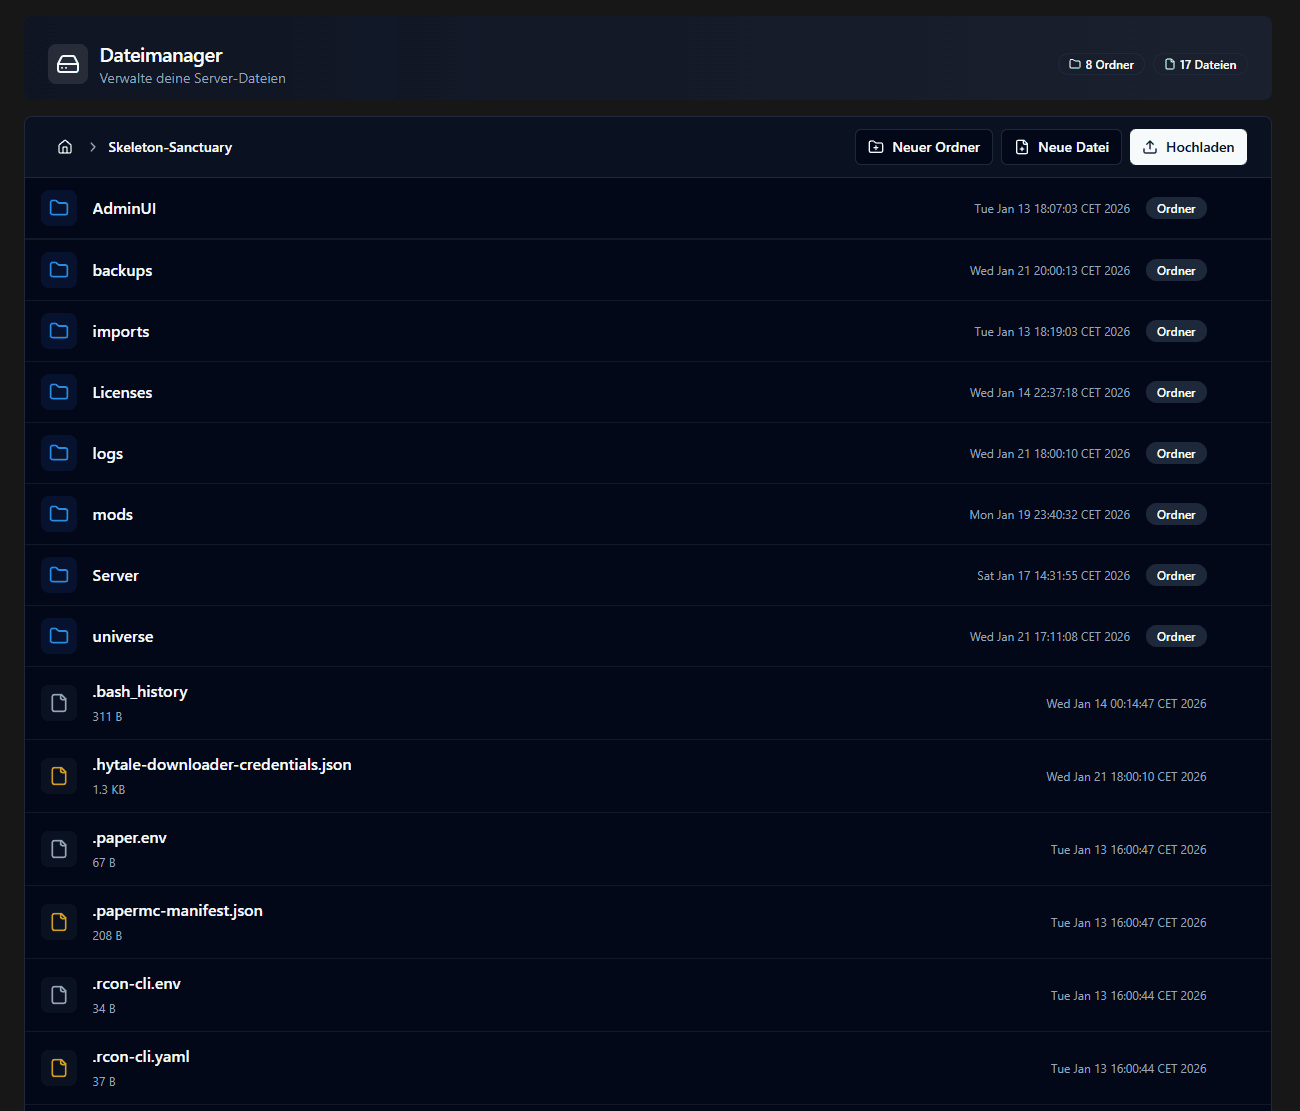This screenshot has width=1300, height=1111.
Task: Open the Licenses folder
Action: (x=122, y=393)
